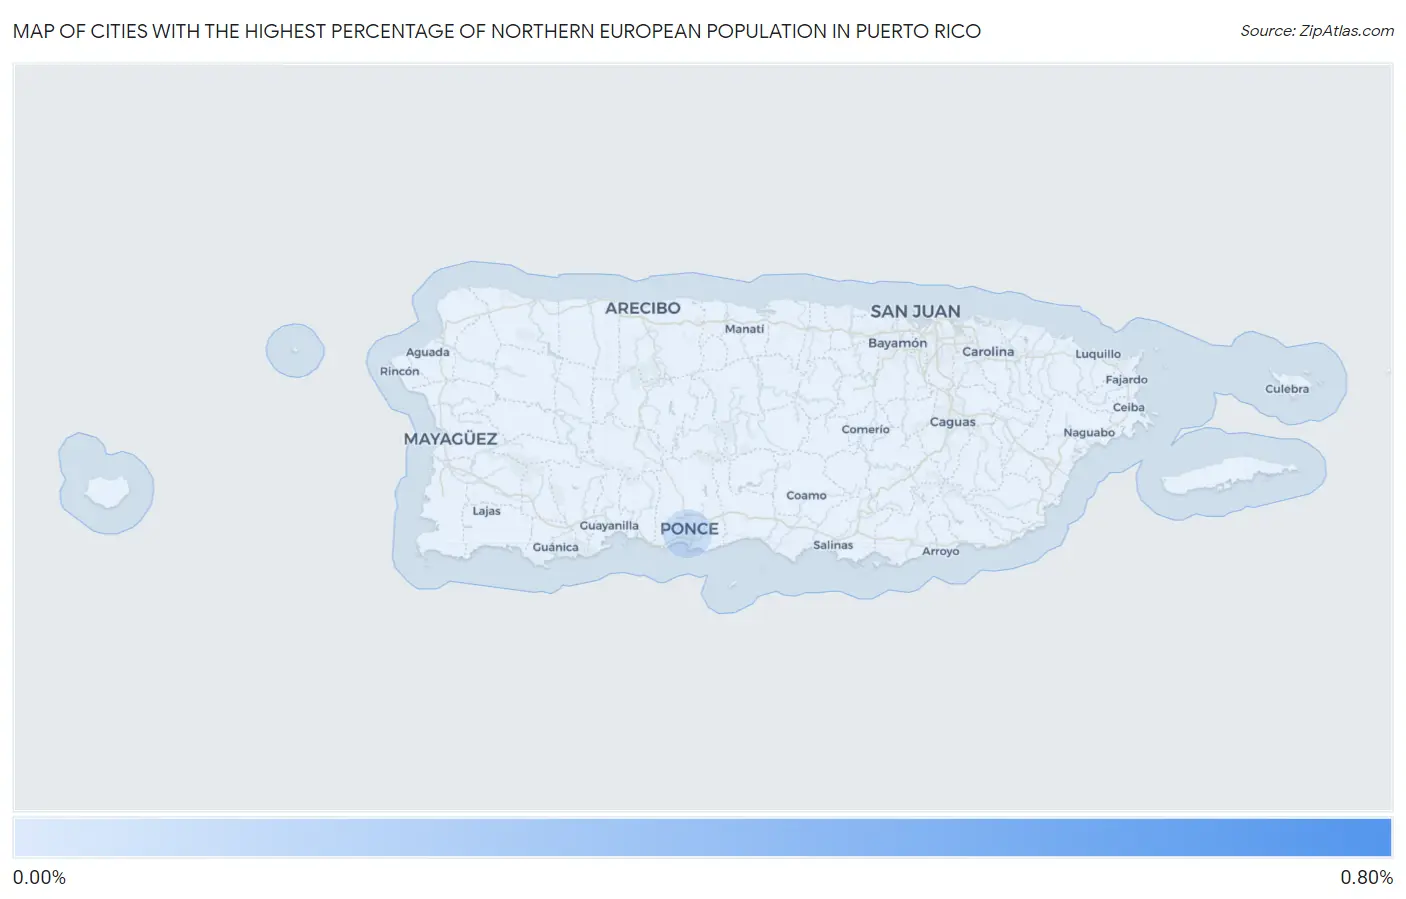Select the Arroyo map label

click(940, 552)
